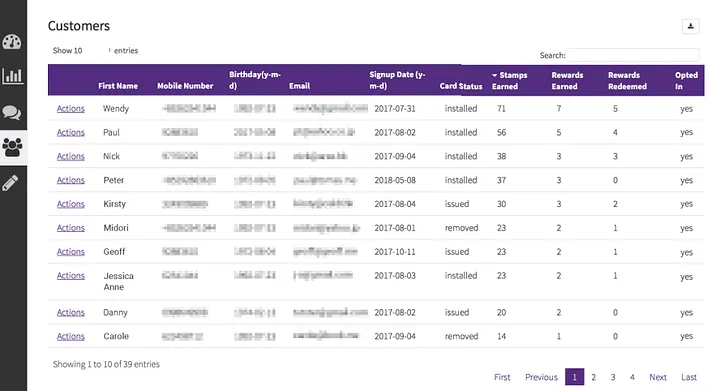The width and height of the screenshot is (720, 391).
Task: Jump to the Last page
Action: (689, 377)
